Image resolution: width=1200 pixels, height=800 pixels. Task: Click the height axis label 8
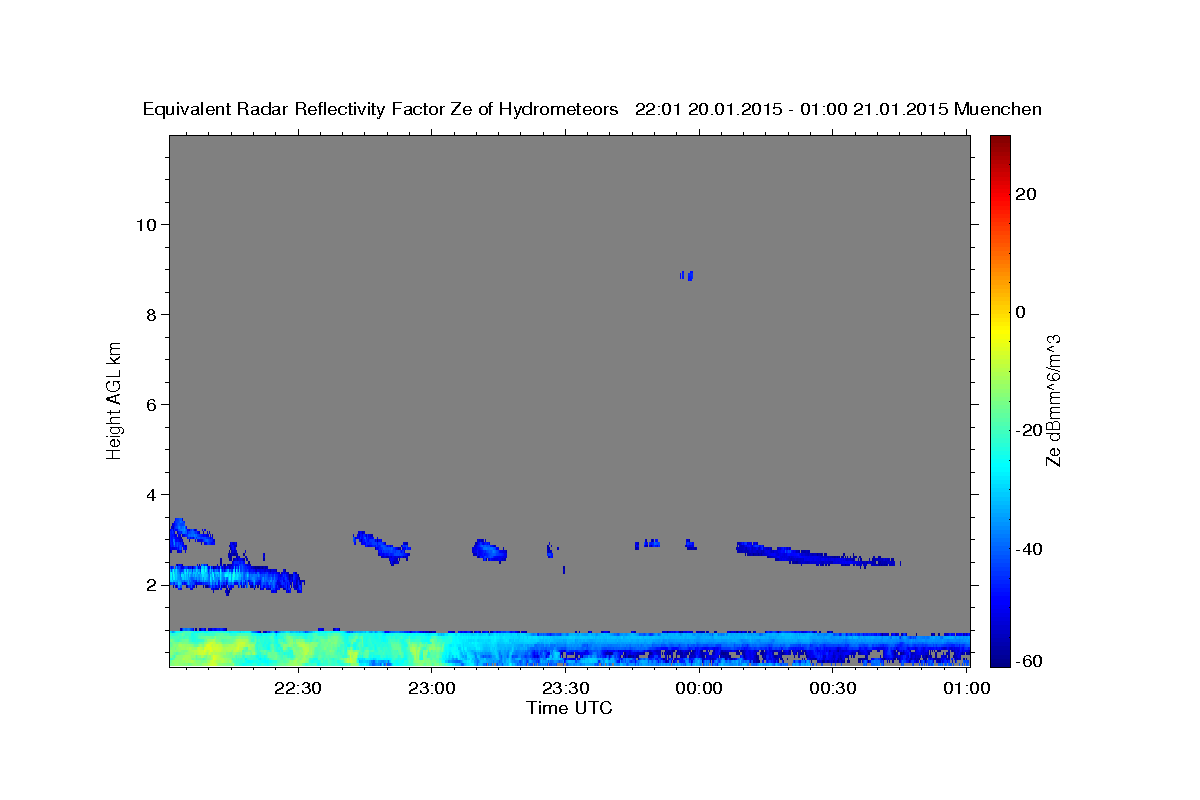pos(150,314)
